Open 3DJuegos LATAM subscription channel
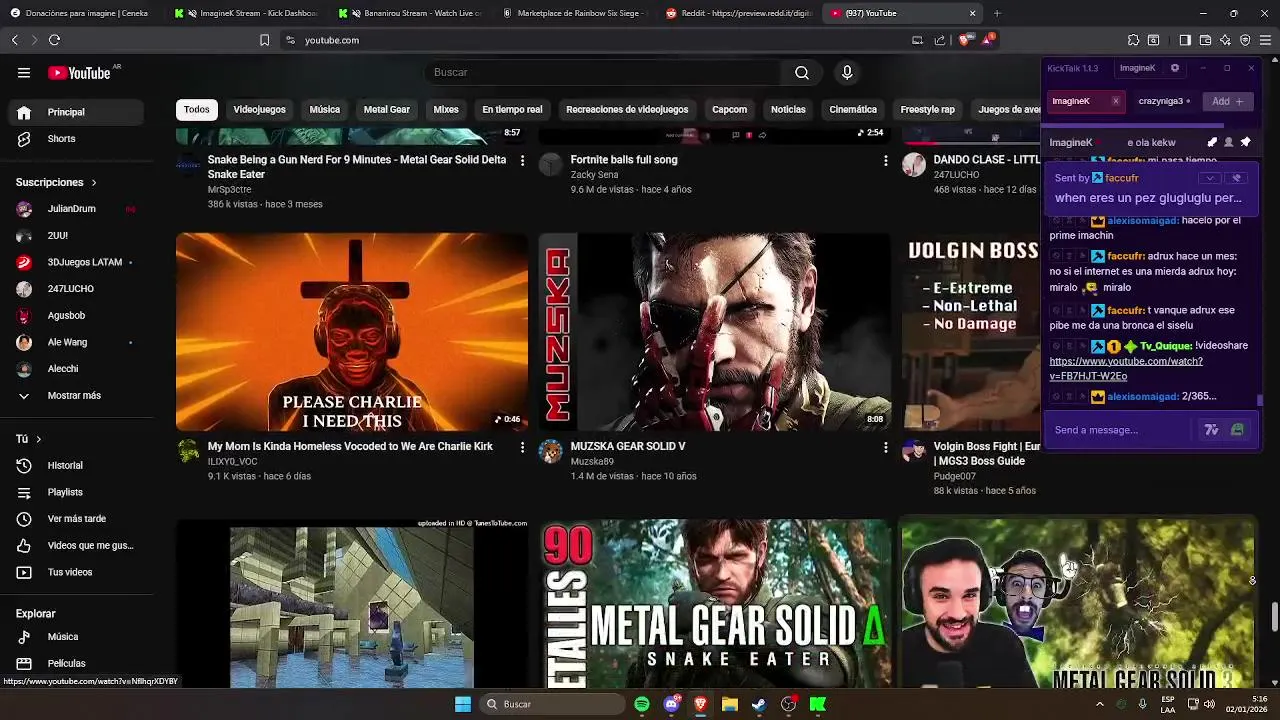The height and width of the screenshot is (720, 1280). coord(76,262)
